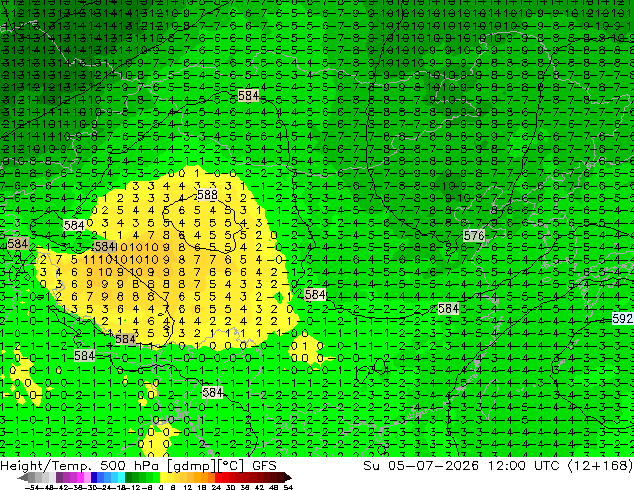Click the 588 height contour label
634x490 pixels.
click(207, 195)
